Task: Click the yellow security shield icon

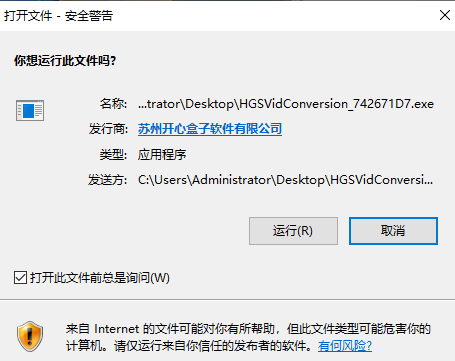Action: point(30,336)
